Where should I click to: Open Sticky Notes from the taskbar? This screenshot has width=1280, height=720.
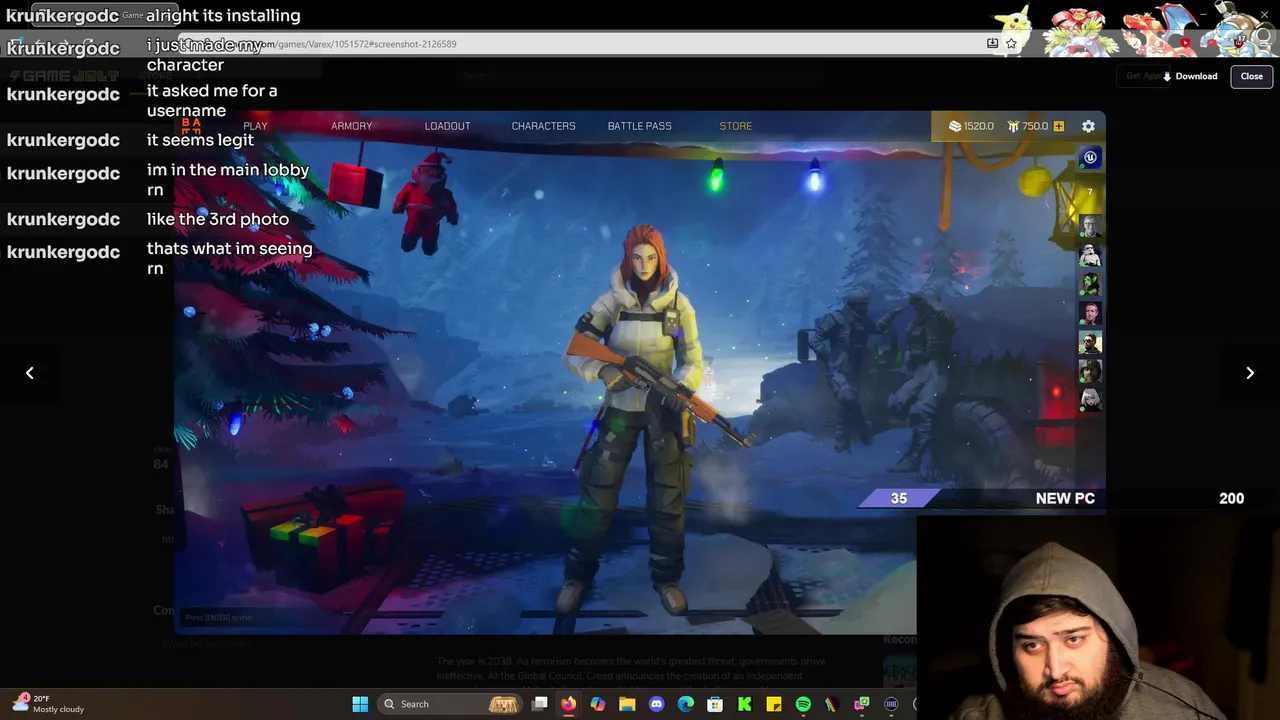coord(774,704)
